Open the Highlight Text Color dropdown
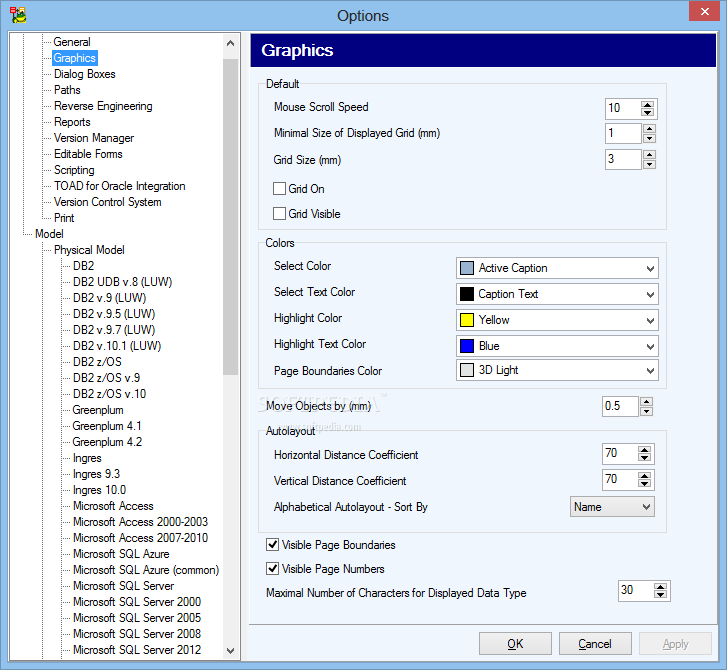The height and width of the screenshot is (670, 727). [557, 346]
